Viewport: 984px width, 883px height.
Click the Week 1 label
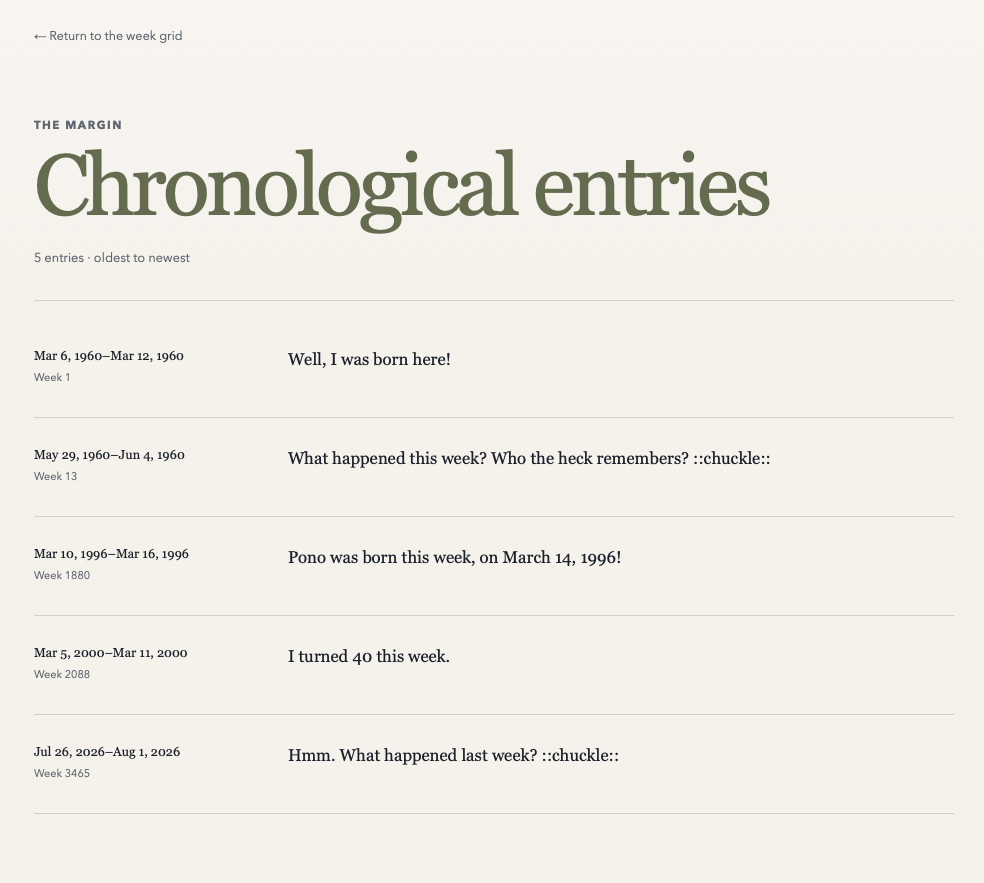click(52, 377)
